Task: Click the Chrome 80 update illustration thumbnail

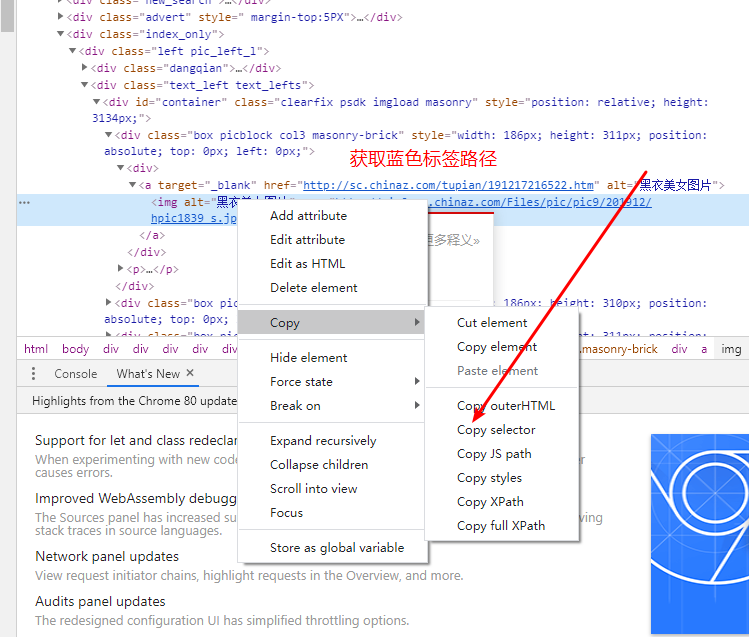Action: point(699,533)
